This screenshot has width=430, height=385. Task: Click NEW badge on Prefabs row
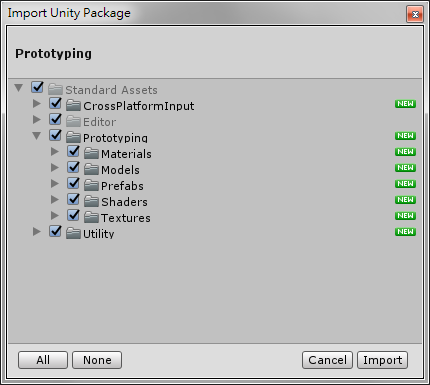[405, 184]
